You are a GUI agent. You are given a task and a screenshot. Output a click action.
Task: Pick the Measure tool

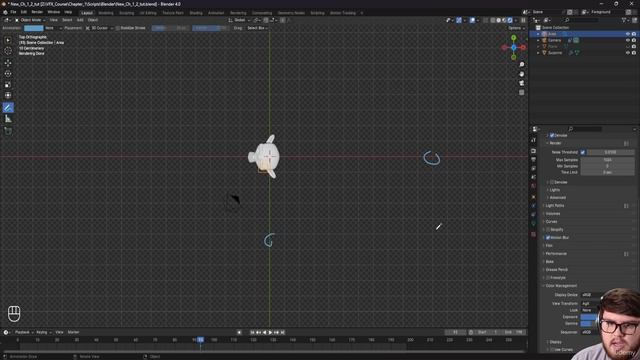8,119
